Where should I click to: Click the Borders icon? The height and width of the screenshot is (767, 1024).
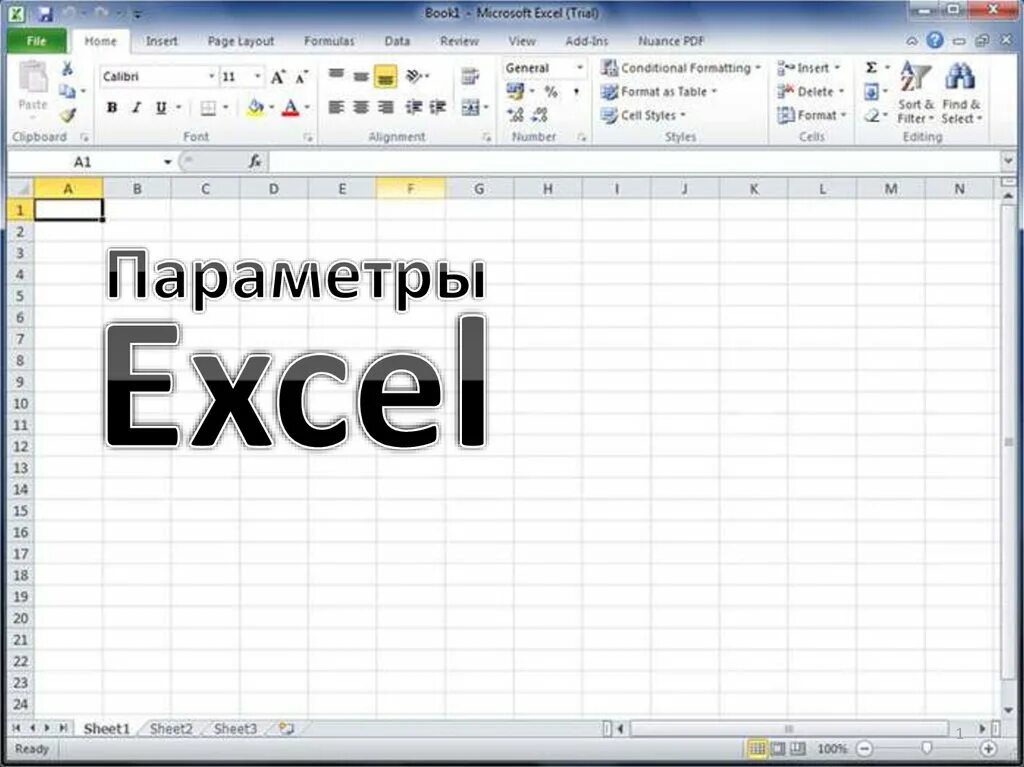click(208, 107)
